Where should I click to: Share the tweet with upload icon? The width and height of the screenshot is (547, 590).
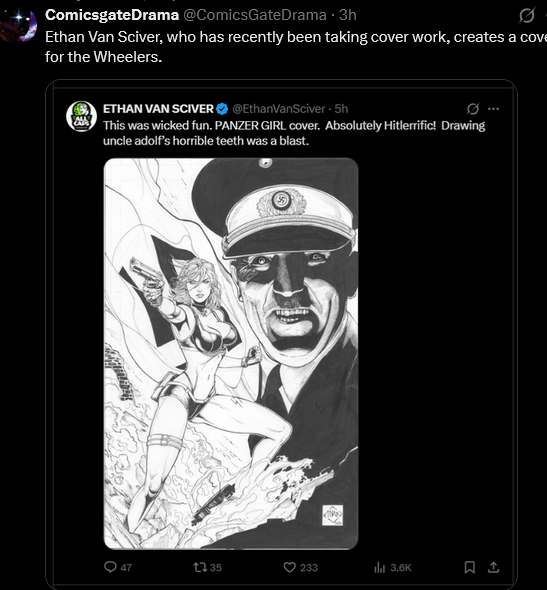(x=493, y=567)
